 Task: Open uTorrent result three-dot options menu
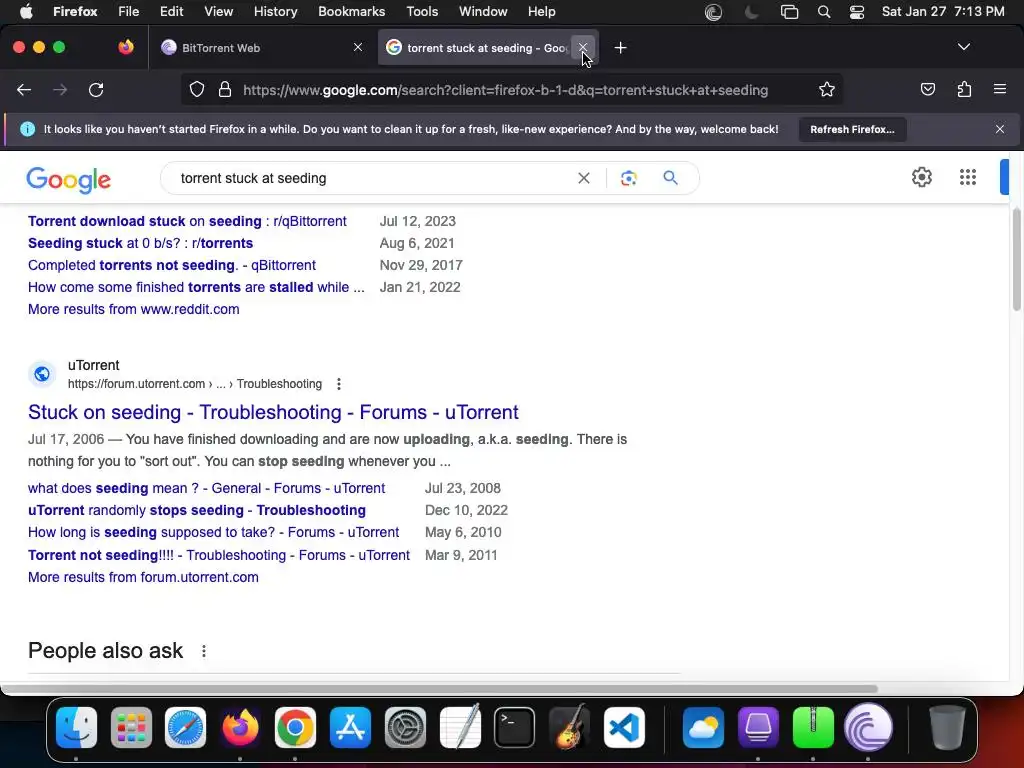click(x=338, y=384)
